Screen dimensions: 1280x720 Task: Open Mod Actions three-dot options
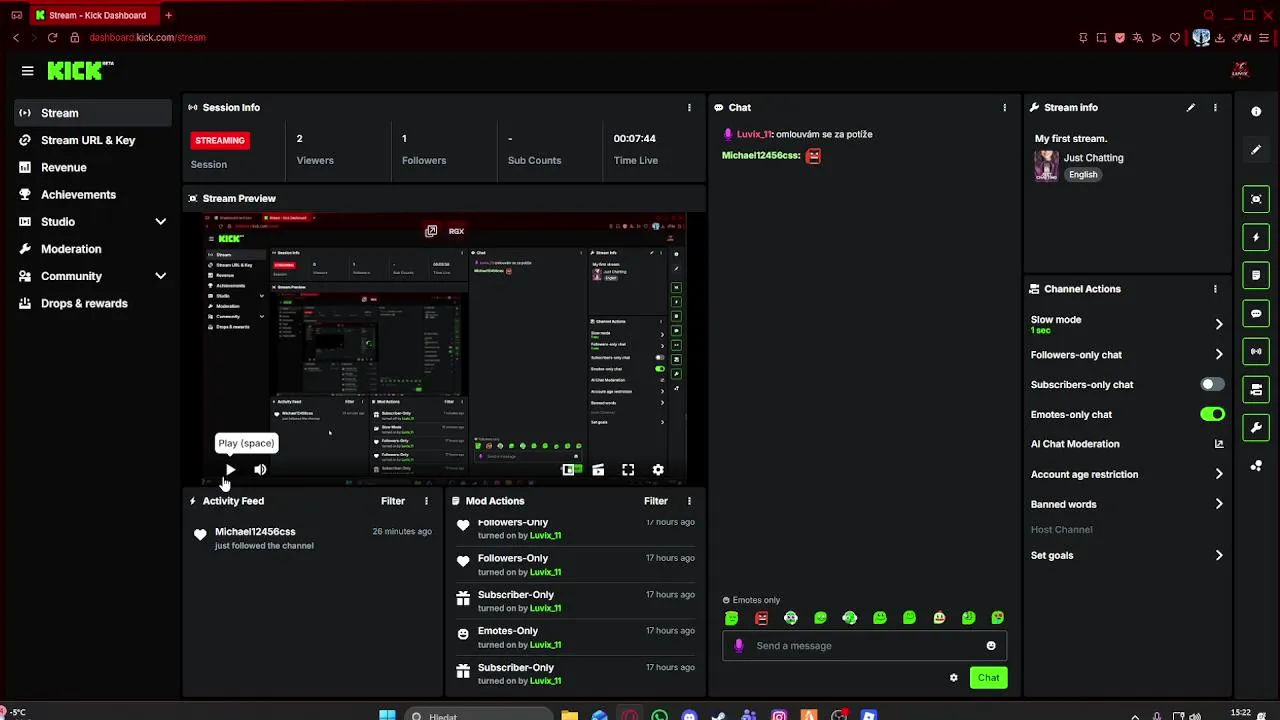(x=689, y=501)
